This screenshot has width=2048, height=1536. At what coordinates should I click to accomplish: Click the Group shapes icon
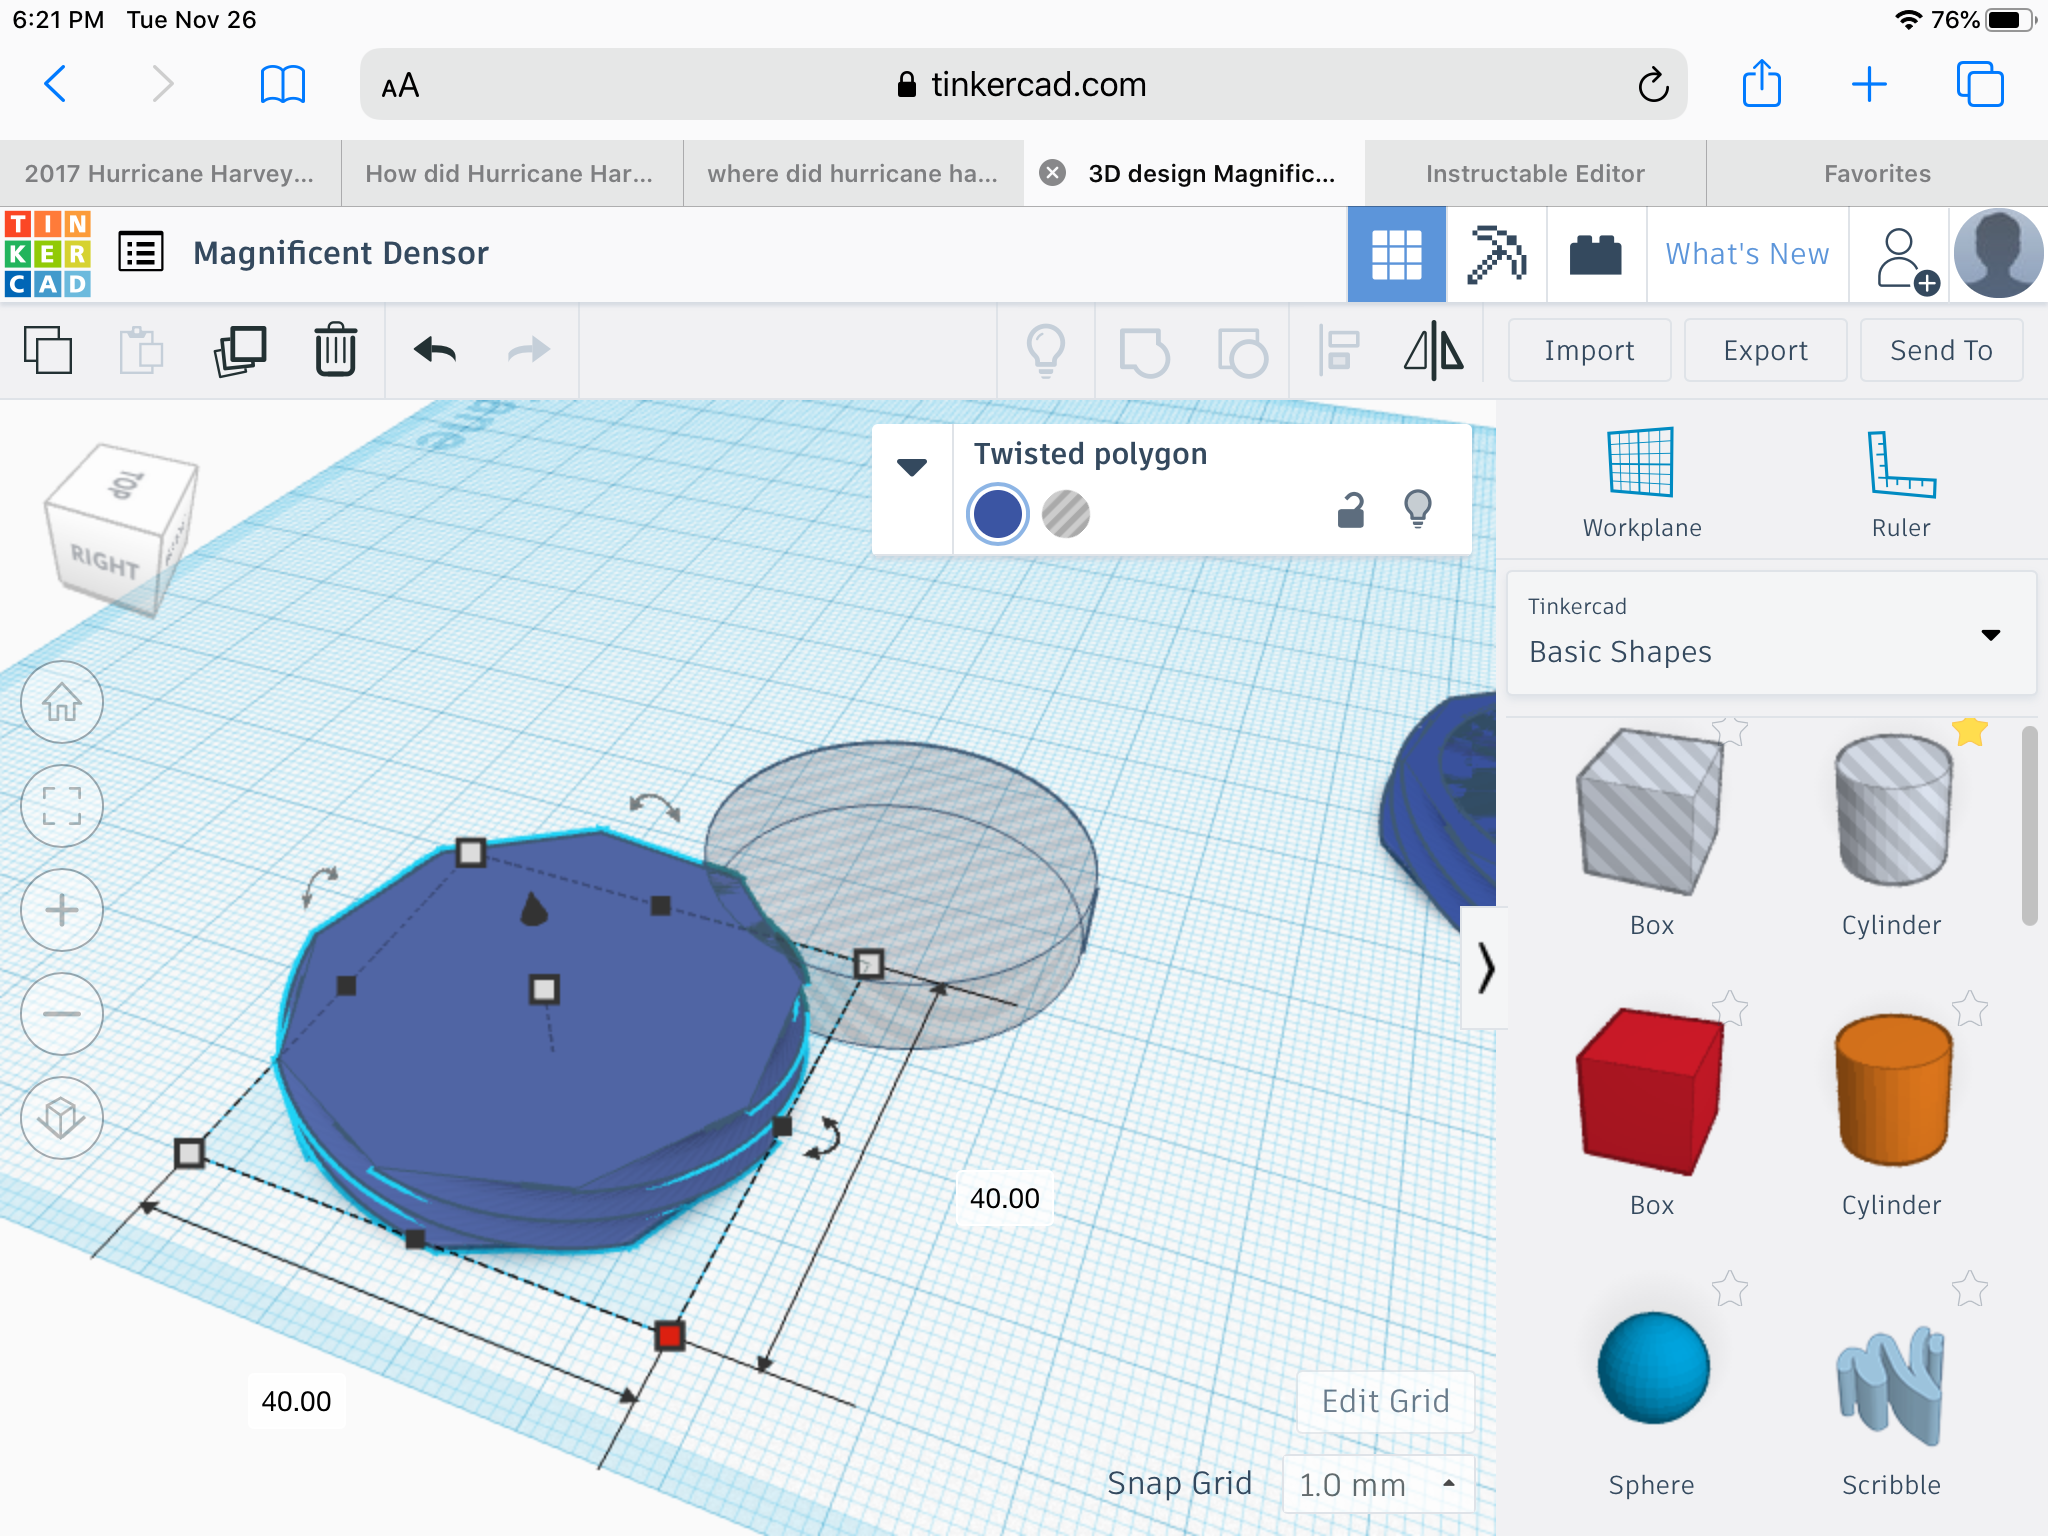click(x=1144, y=352)
